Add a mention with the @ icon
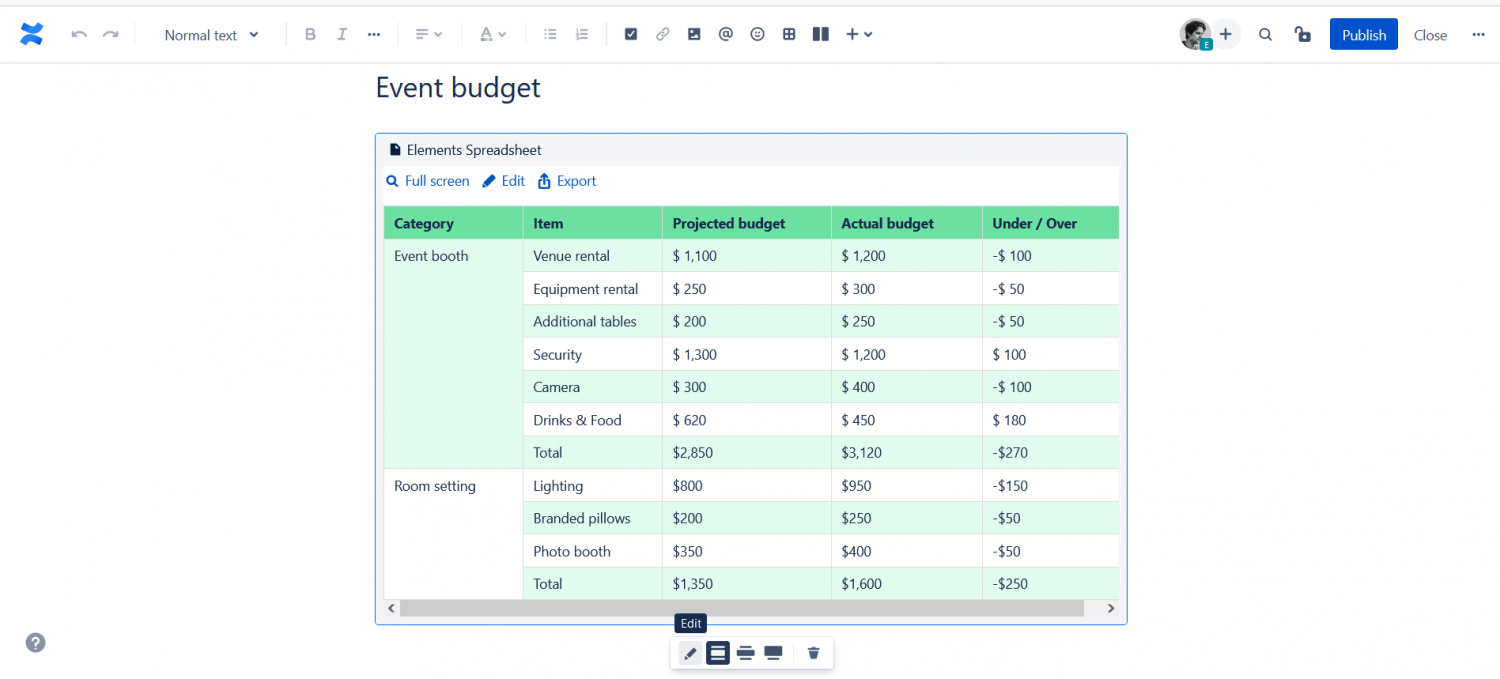 click(726, 34)
